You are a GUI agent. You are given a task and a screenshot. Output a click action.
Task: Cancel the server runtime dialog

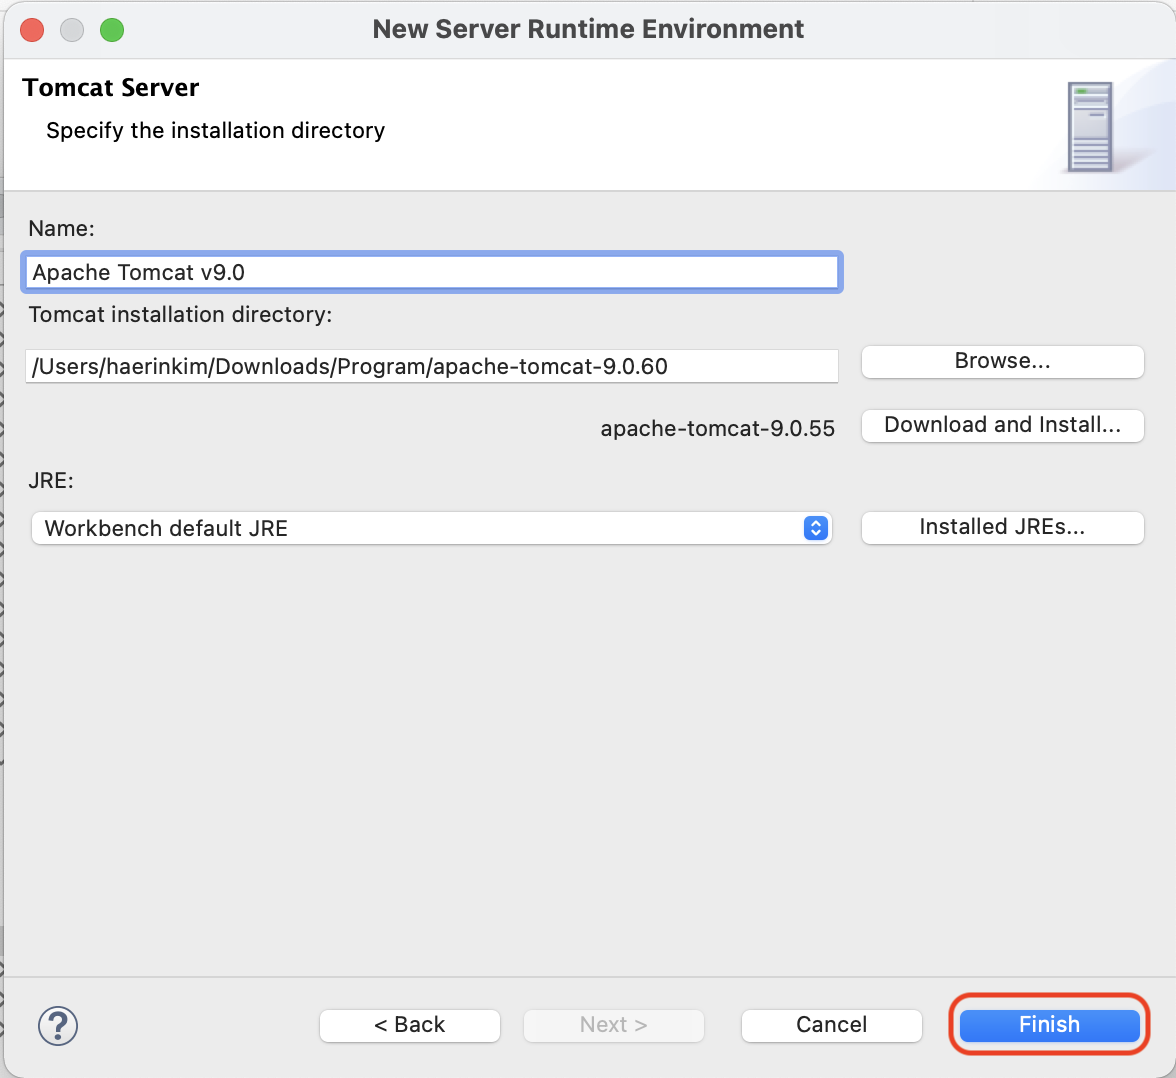tap(831, 1025)
